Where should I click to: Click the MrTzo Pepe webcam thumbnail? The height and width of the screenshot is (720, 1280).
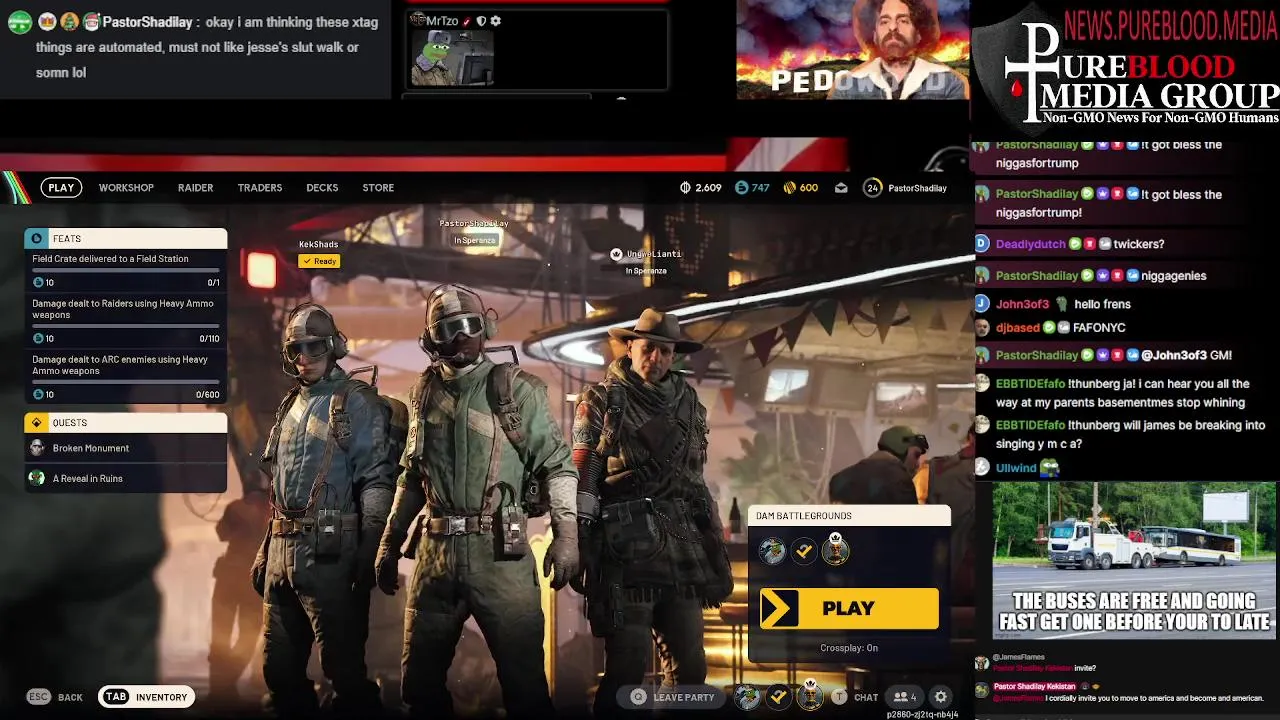[452, 58]
